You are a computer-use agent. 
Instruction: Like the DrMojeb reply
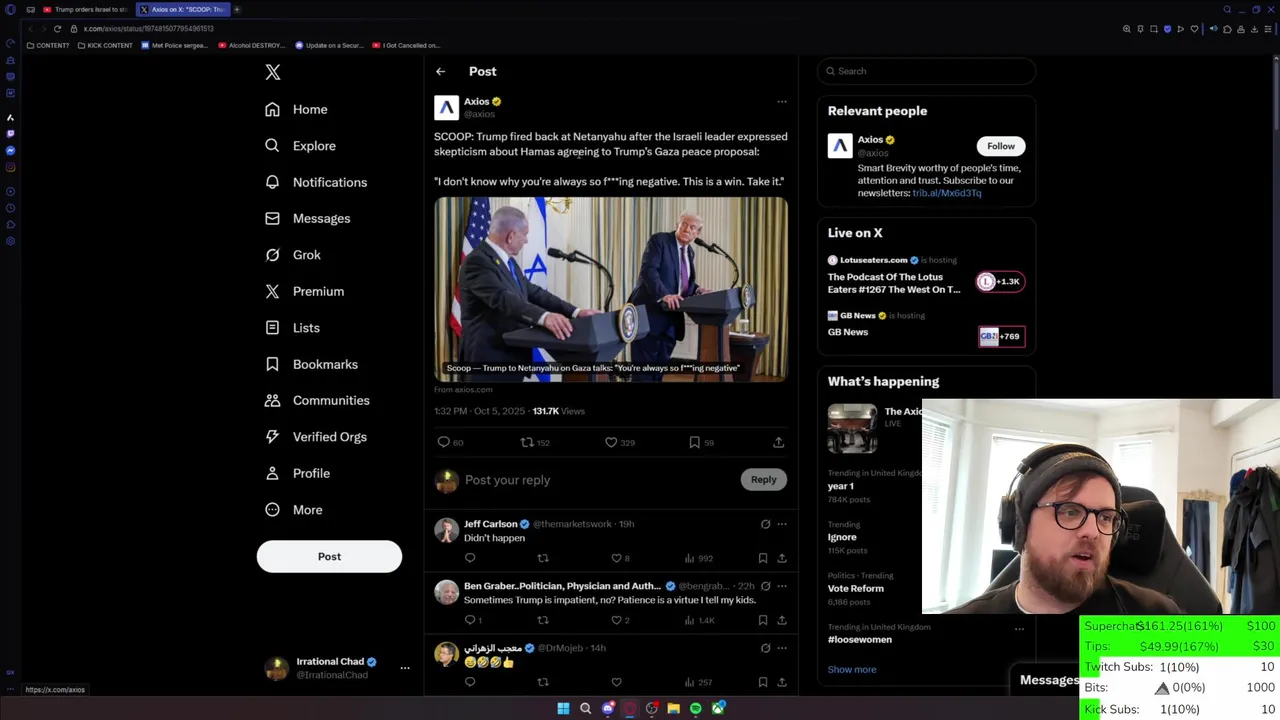pos(616,682)
